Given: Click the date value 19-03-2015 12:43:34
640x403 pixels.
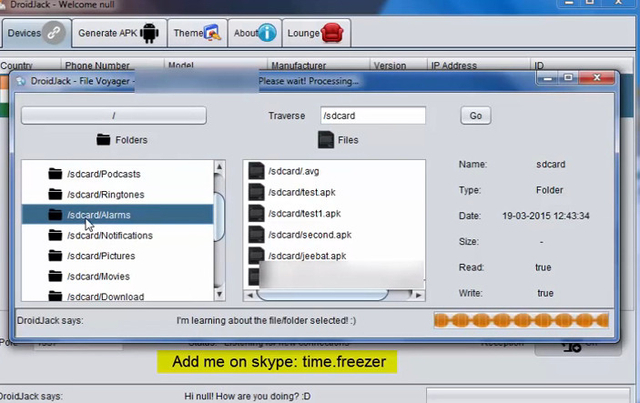Looking at the screenshot, I should click(546, 216).
